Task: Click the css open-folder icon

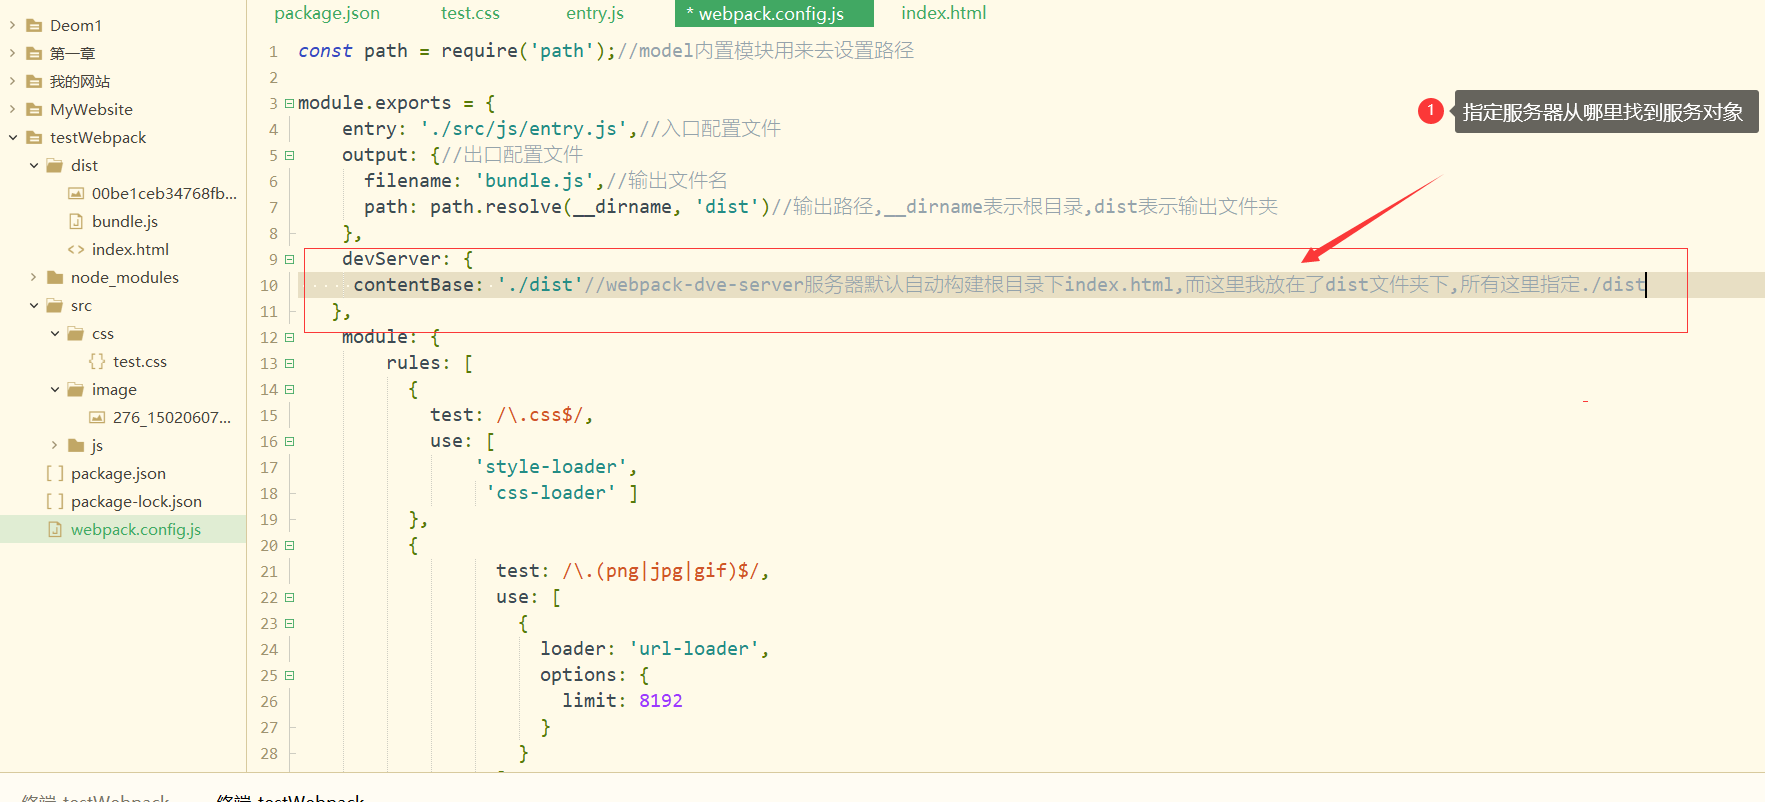Action: point(76,333)
